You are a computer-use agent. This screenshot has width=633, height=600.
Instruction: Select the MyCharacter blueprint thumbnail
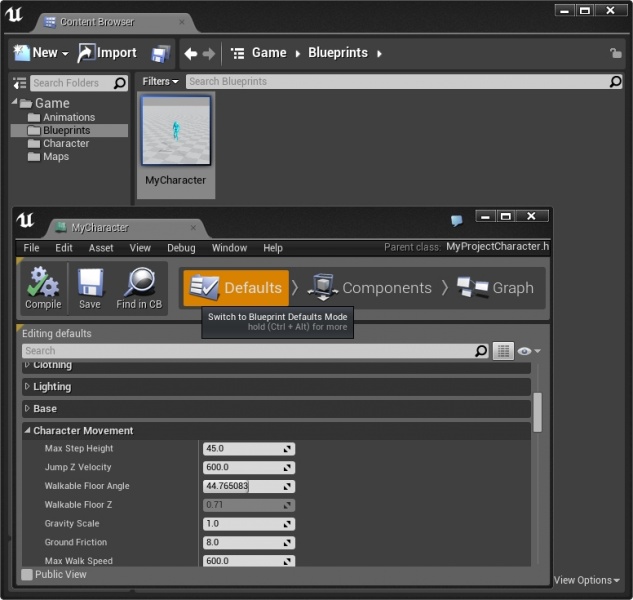pos(176,130)
